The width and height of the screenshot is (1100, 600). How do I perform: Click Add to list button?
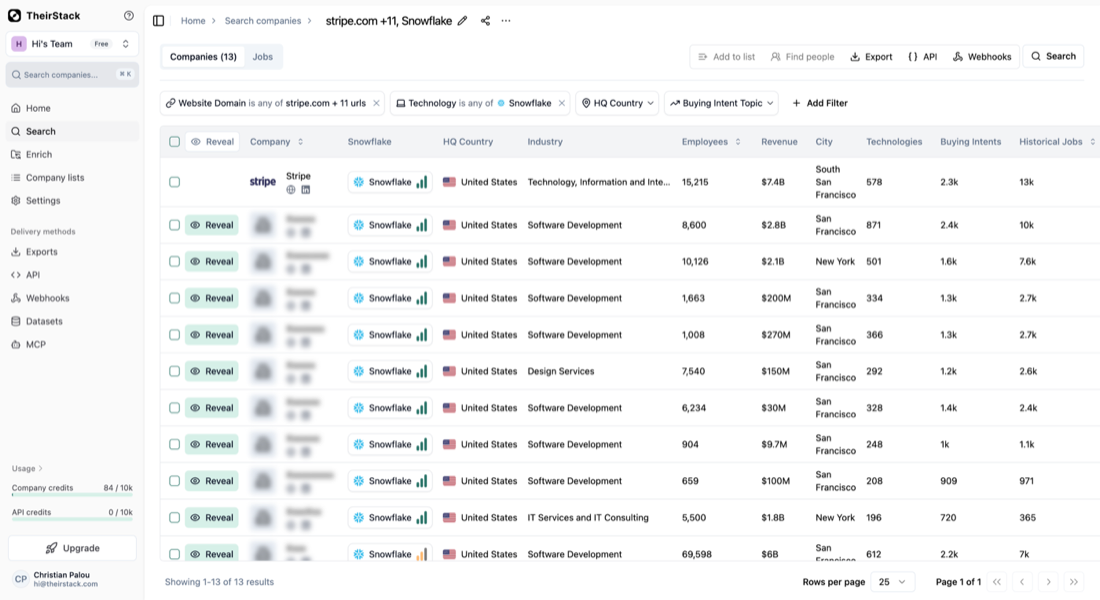[726, 57]
